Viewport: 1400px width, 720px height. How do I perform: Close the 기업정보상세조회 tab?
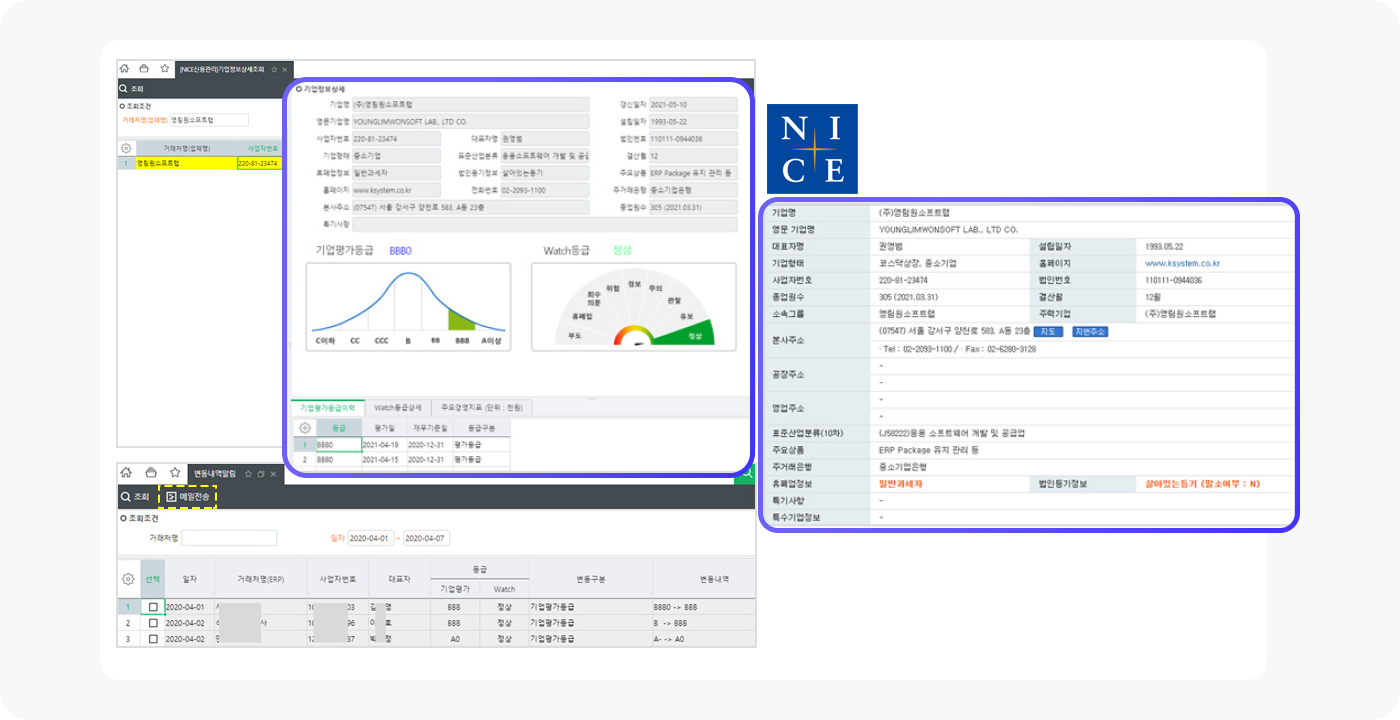pos(285,69)
